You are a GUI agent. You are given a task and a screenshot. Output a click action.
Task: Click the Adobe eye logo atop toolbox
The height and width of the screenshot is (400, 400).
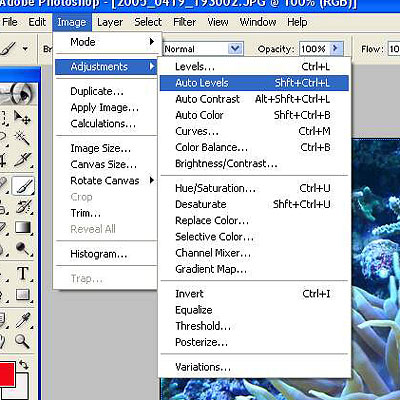tap(18, 94)
